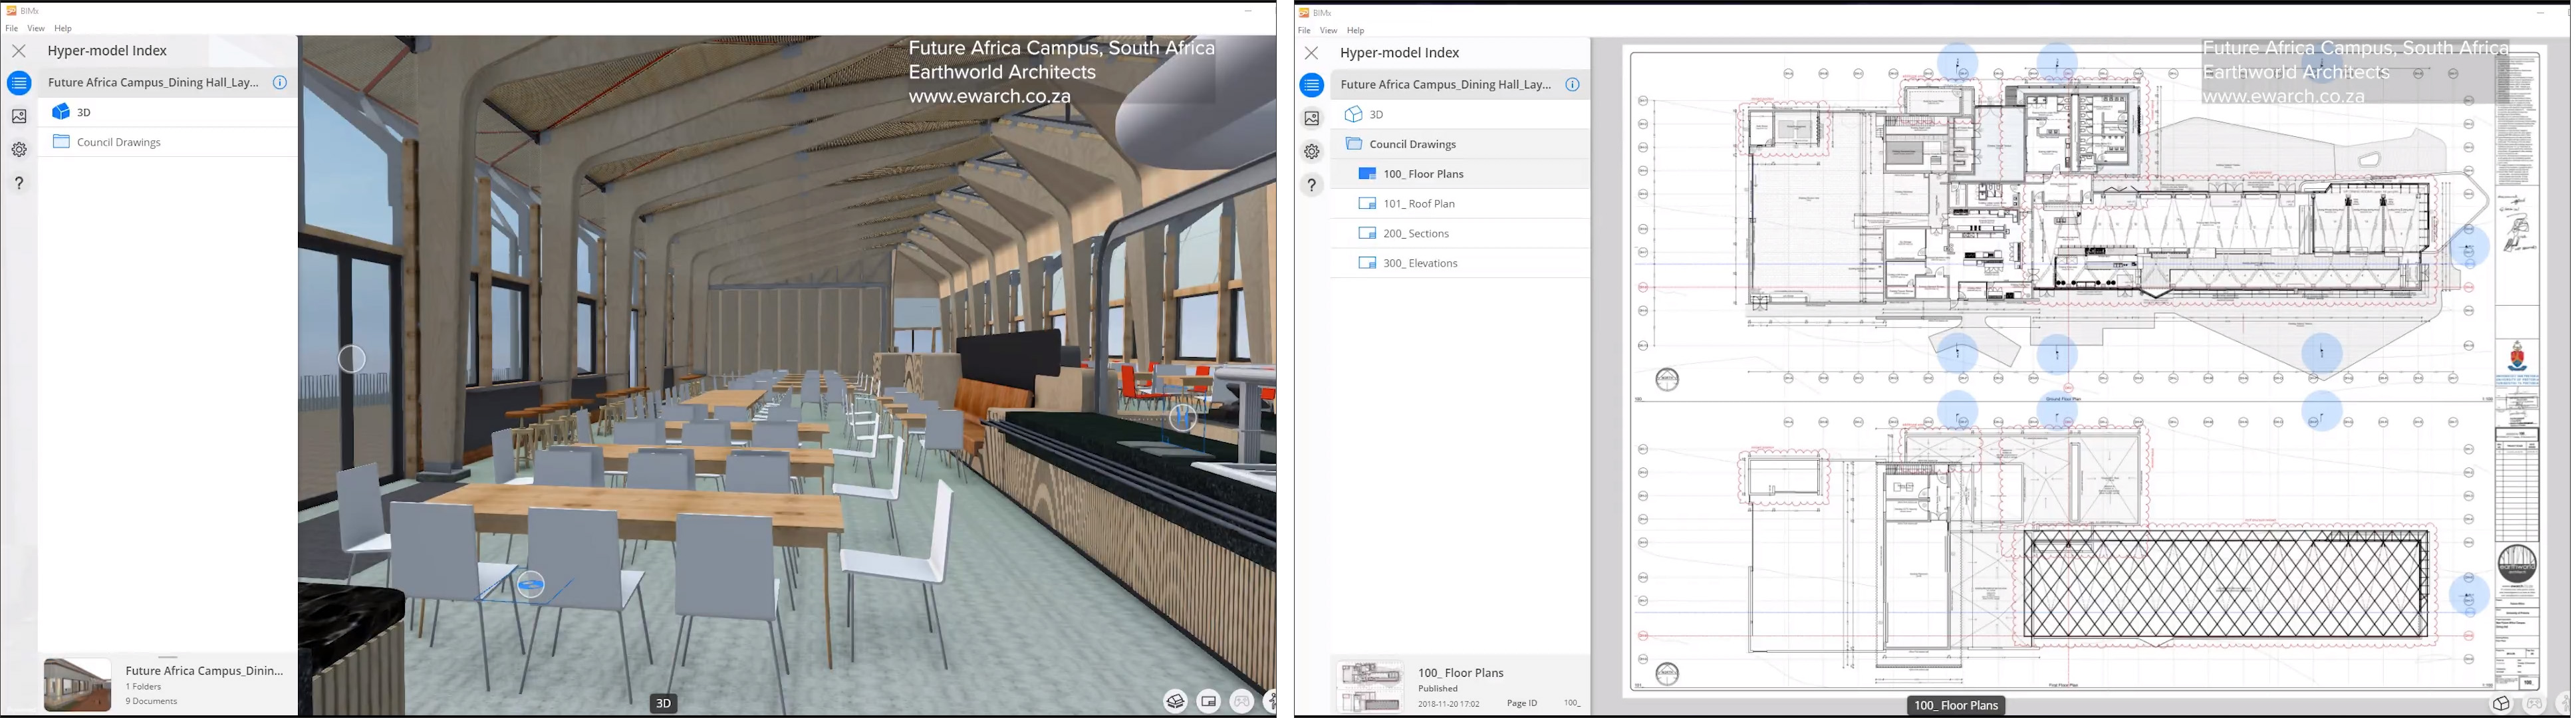Image resolution: width=2576 pixels, height=718 pixels.
Task: Select the index list icon in right window sidebar
Action: (1312, 85)
